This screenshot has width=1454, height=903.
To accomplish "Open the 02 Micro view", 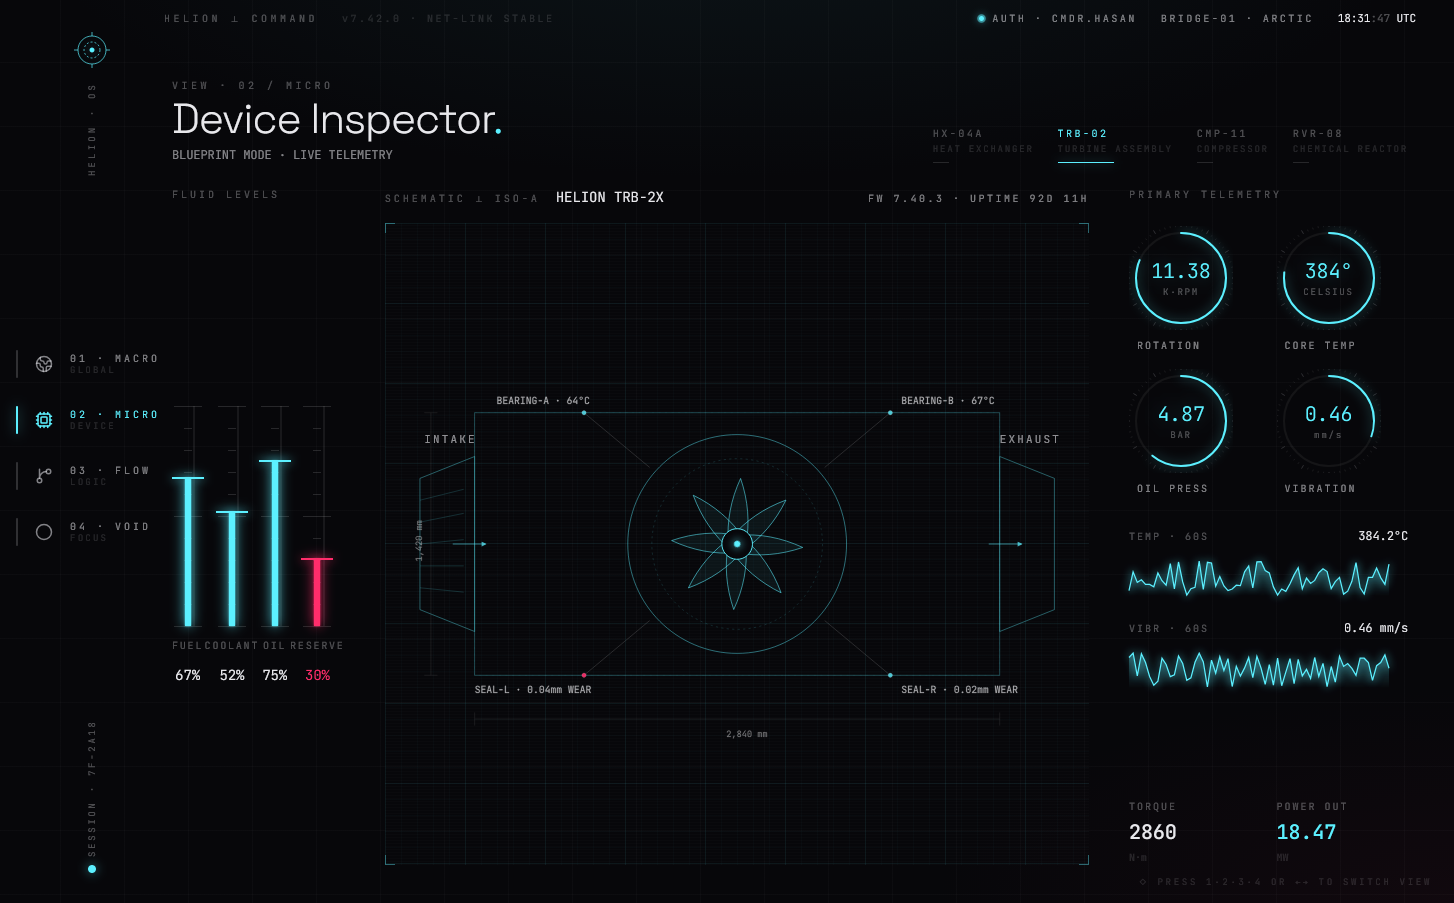I will [x=88, y=420].
